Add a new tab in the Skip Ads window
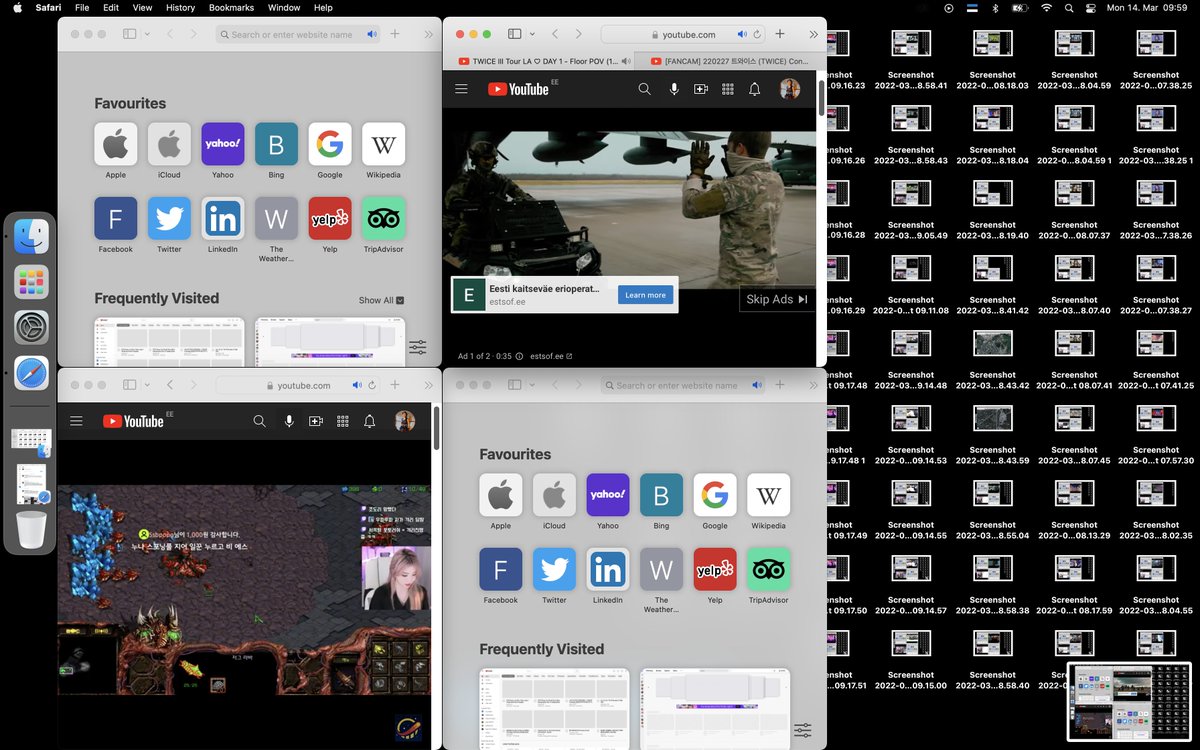 click(780, 34)
